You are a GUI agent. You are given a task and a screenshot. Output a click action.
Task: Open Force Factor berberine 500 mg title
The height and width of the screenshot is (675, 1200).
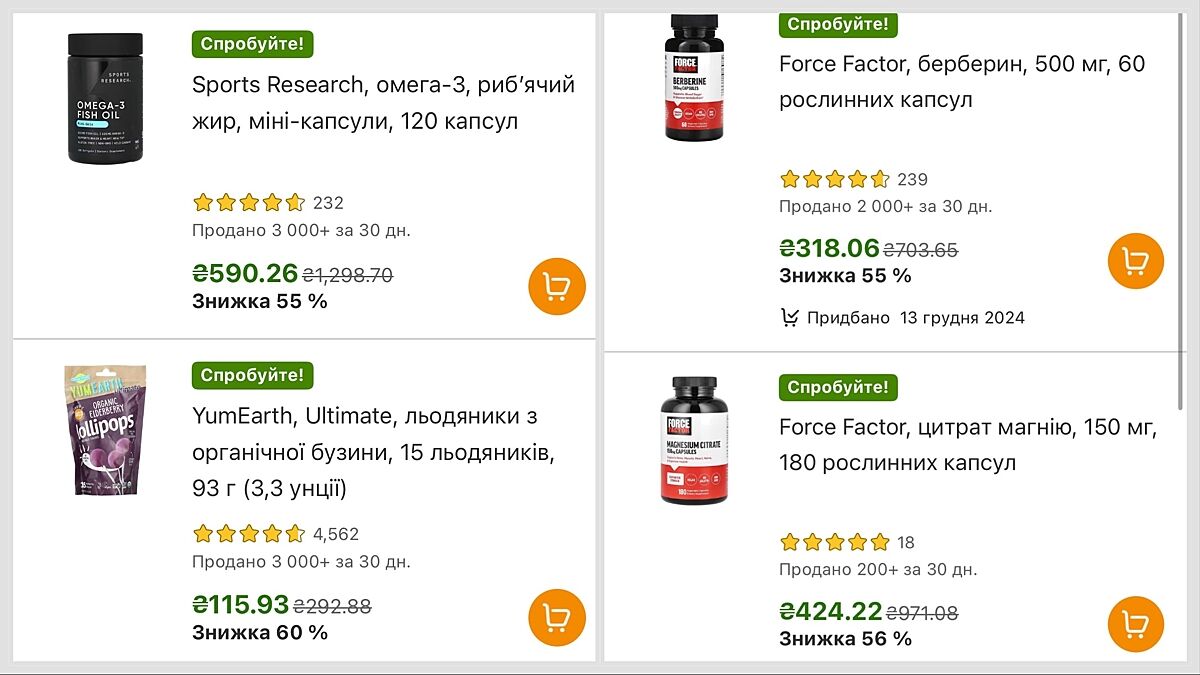tap(962, 82)
